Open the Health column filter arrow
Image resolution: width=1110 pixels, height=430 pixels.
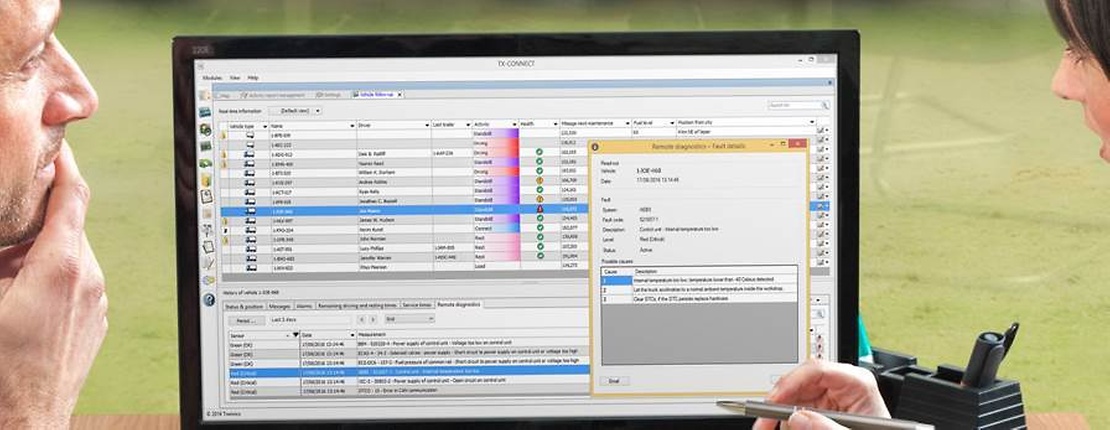[x=555, y=125]
